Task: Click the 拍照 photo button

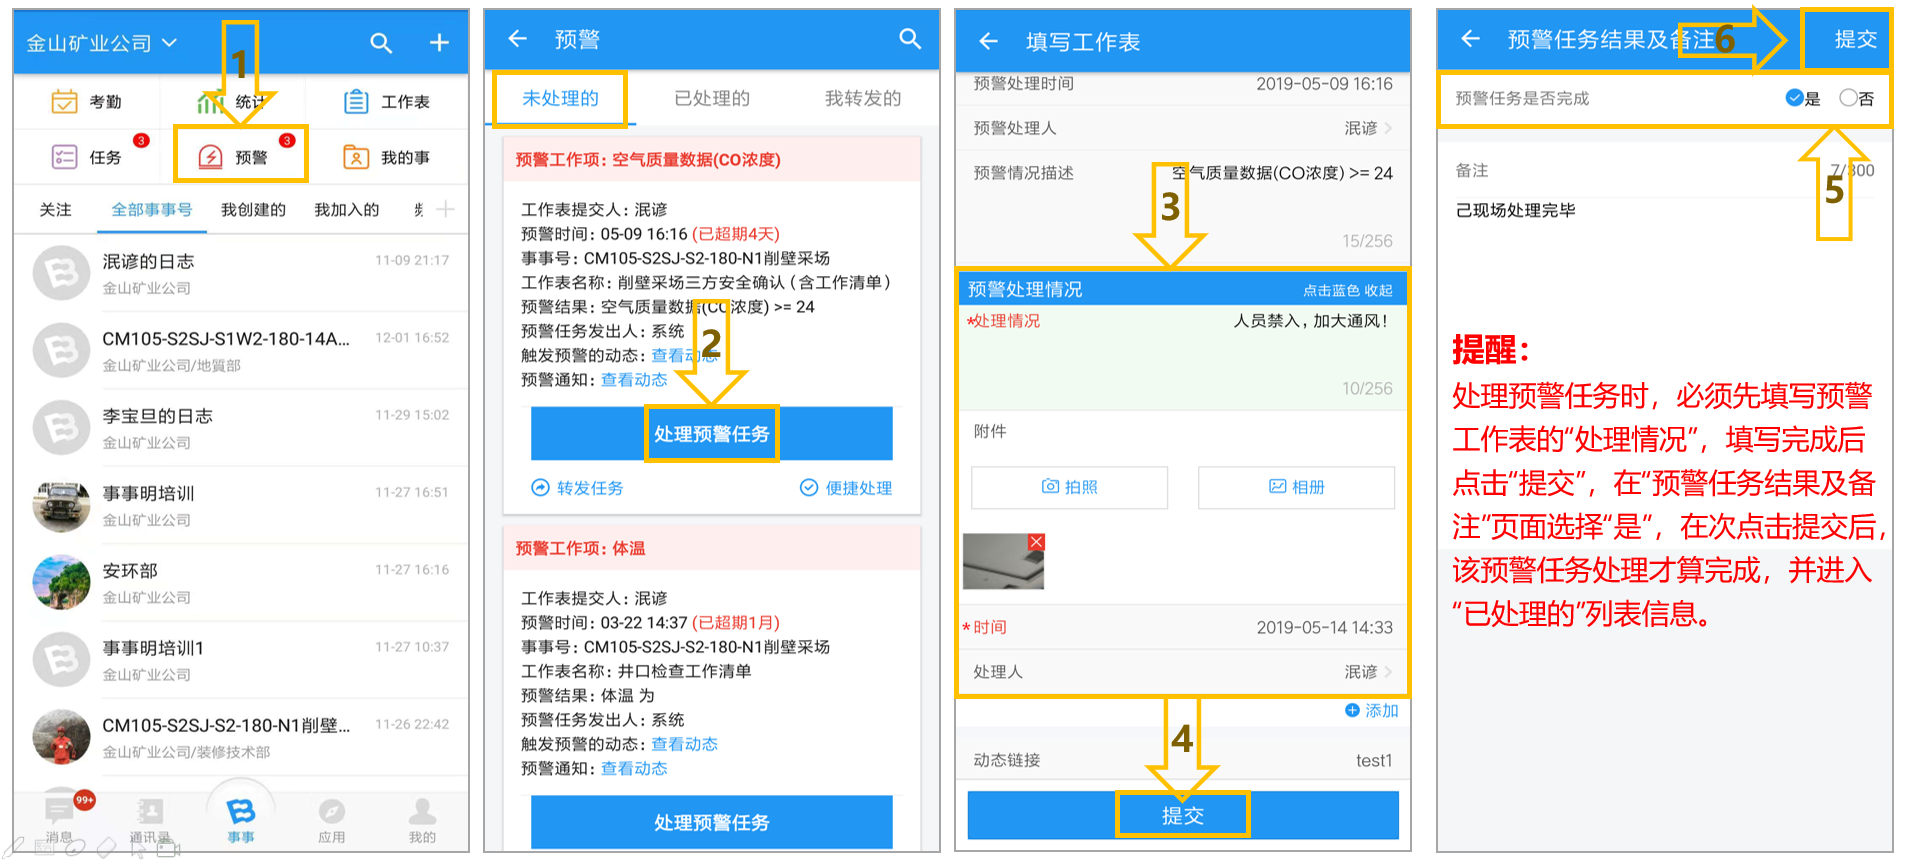Action: coord(1069,487)
